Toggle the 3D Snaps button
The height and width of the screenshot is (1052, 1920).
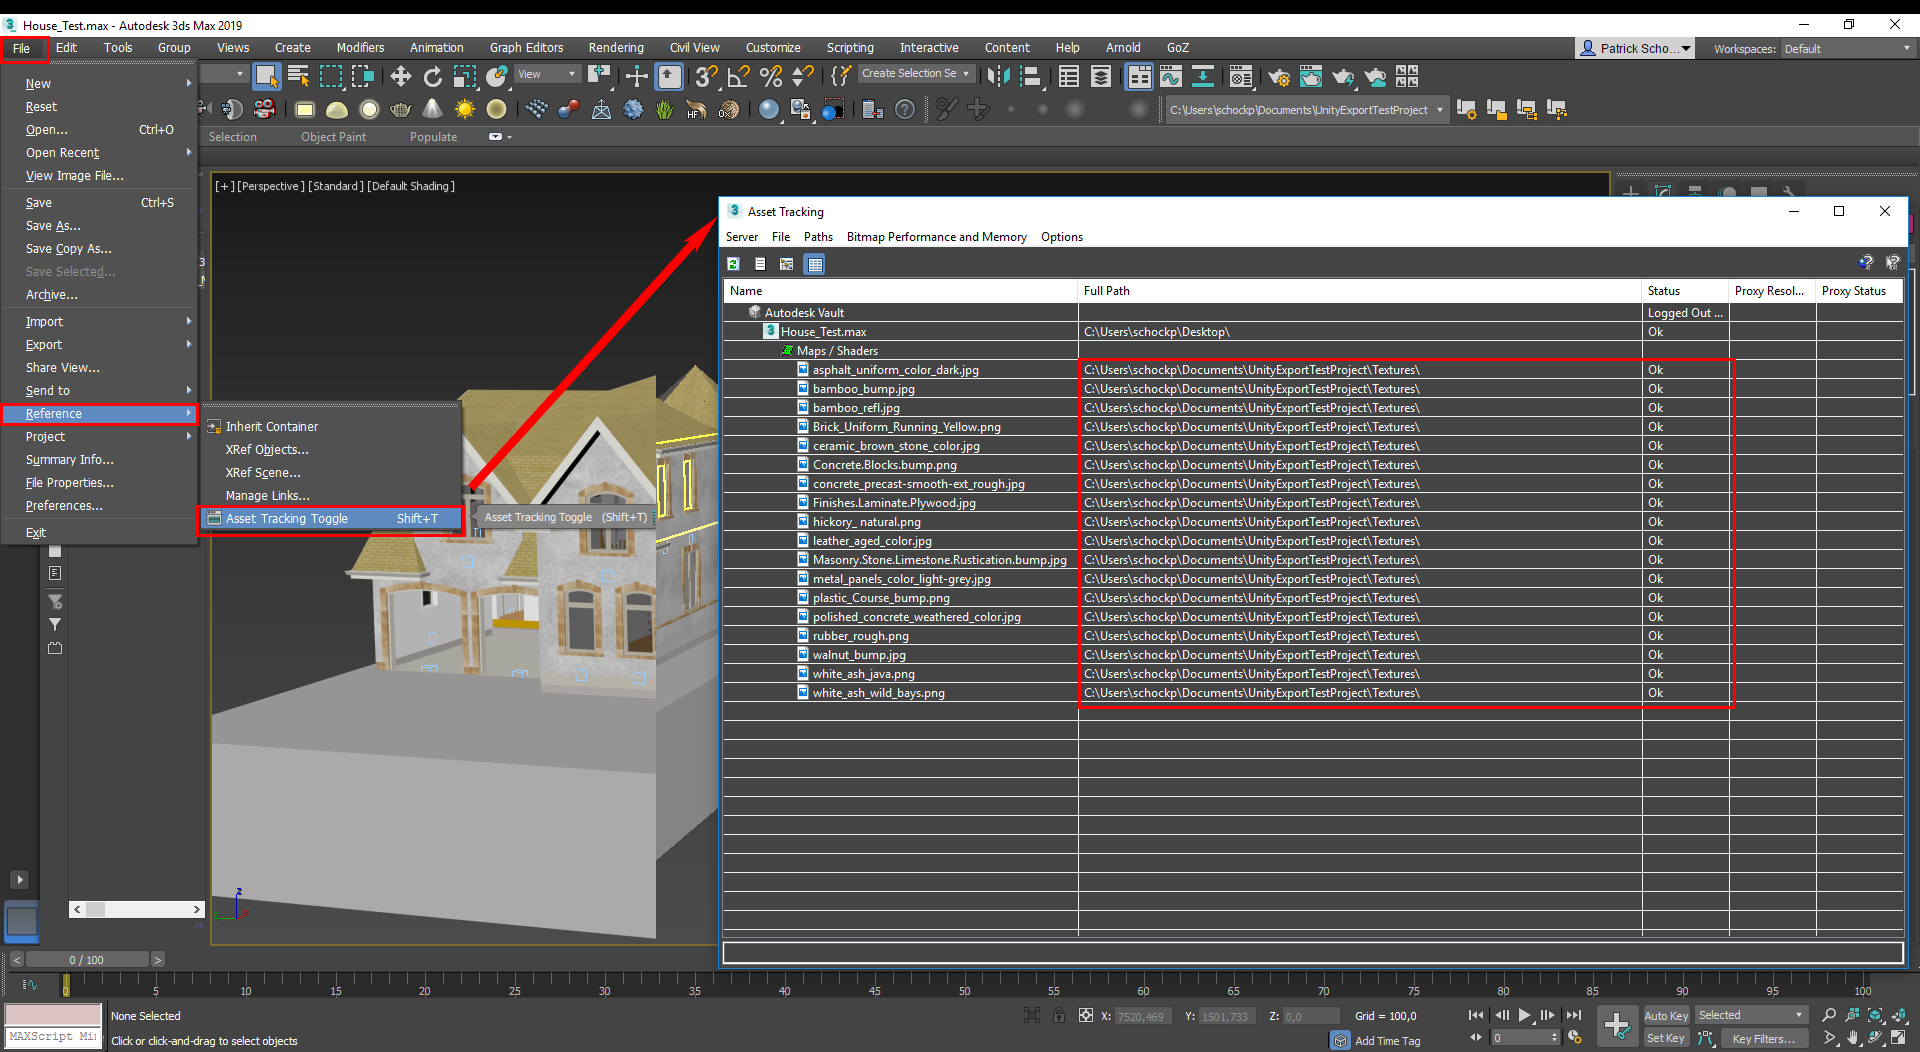pos(706,76)
